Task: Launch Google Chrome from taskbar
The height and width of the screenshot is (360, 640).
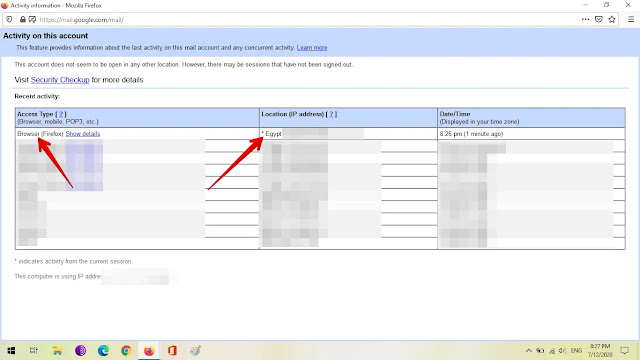Action: [126, 351]
